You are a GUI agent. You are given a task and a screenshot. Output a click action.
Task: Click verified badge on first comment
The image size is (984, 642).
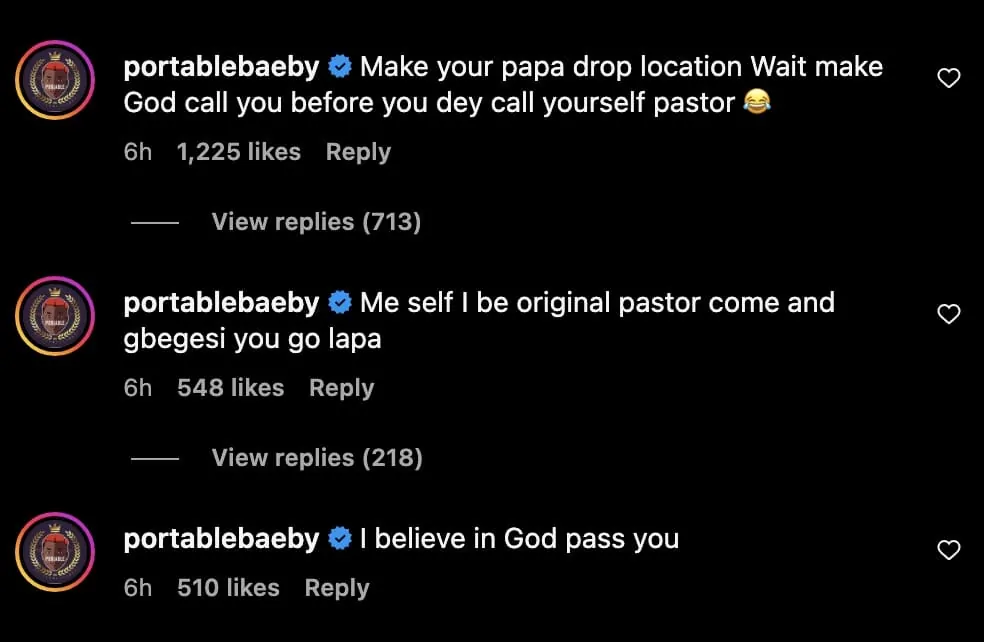[x=340, y=68]
